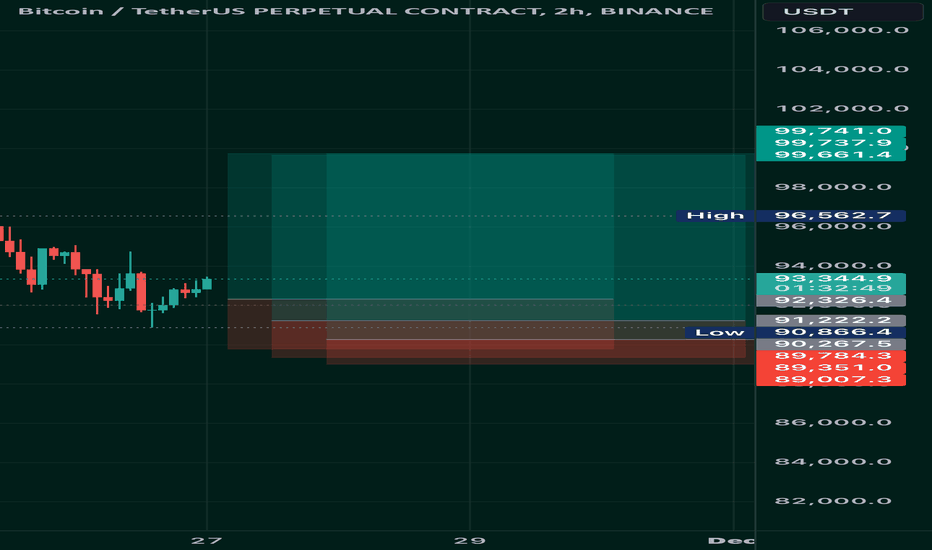Click date label 27 on time axis

[x=206, y=540]
